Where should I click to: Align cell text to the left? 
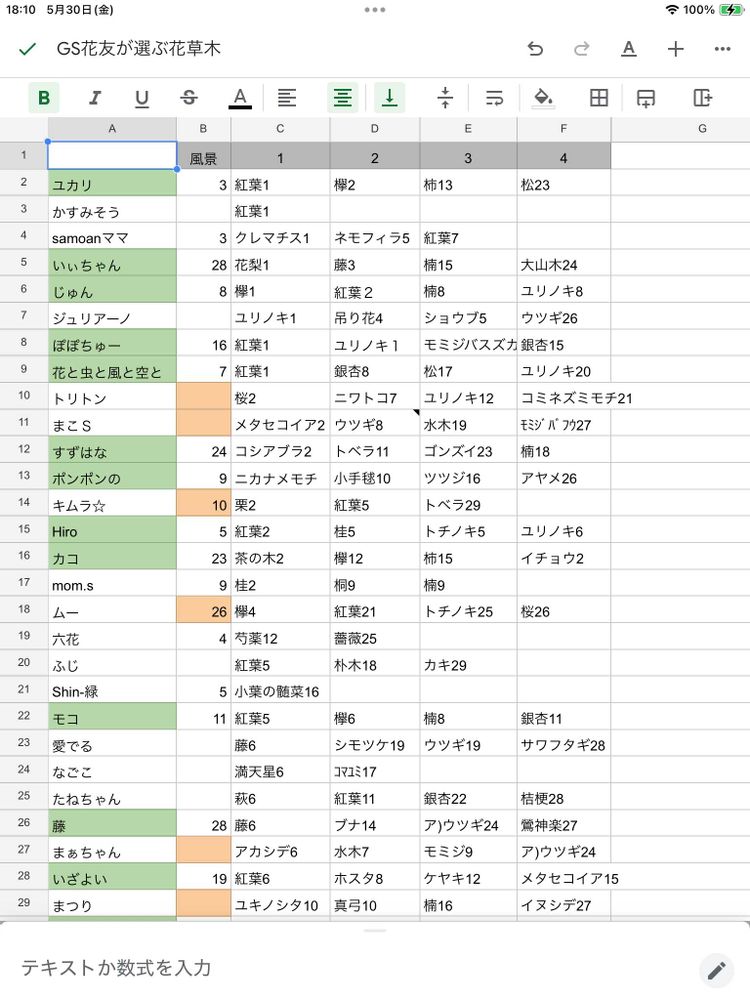[x=287, y=97]
